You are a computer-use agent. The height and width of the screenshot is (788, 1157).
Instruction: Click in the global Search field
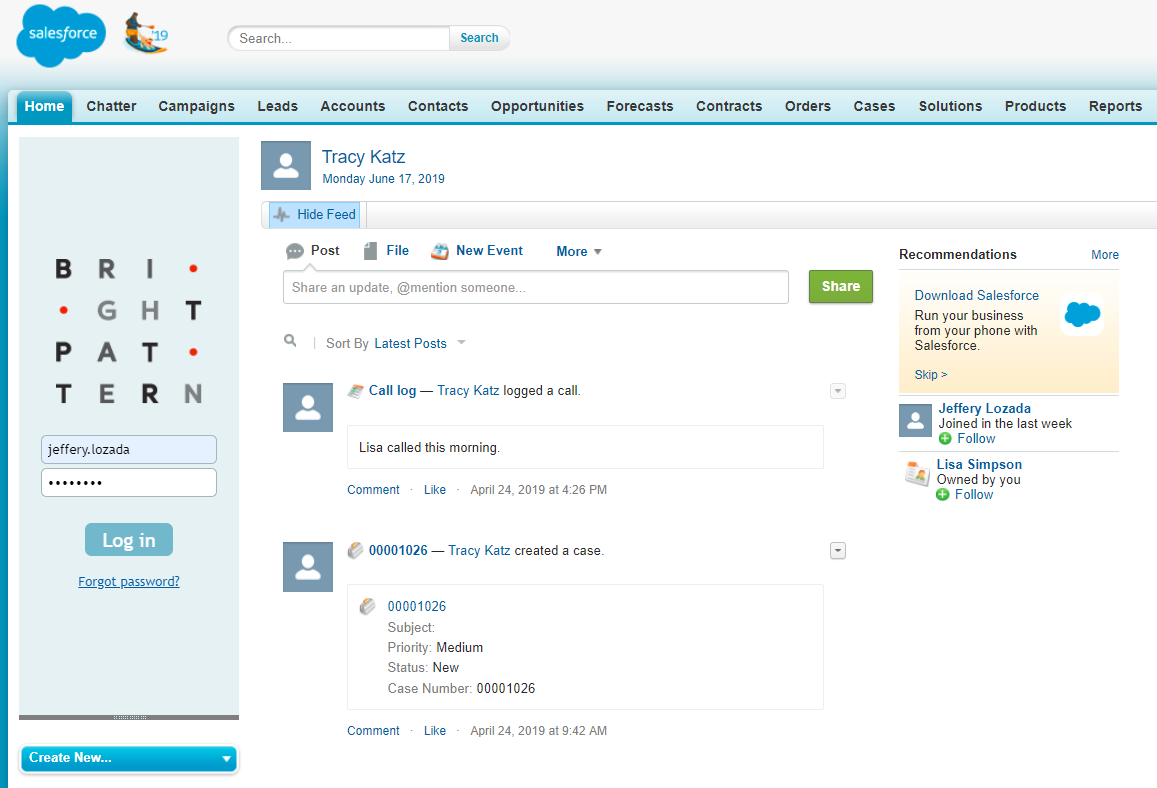click(x=339, y=38)
